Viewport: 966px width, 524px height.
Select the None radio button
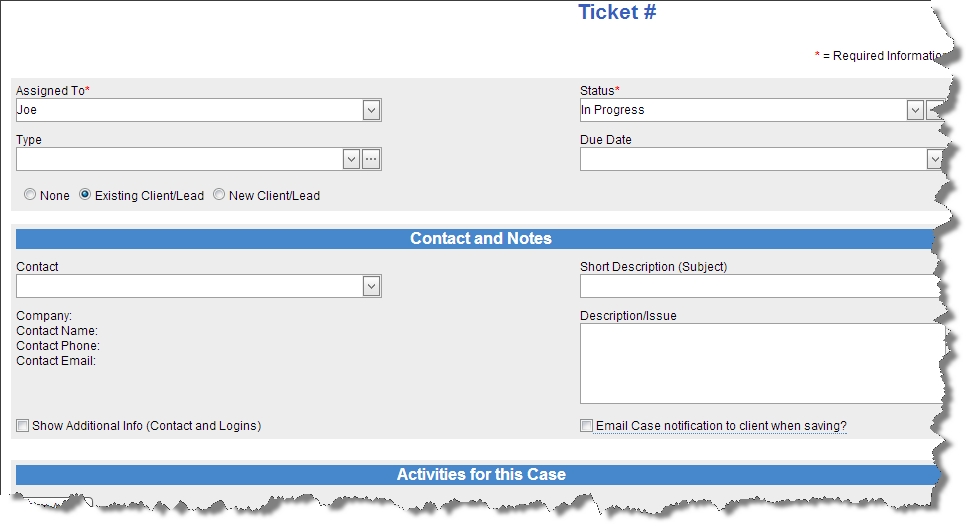coord(30,196)
